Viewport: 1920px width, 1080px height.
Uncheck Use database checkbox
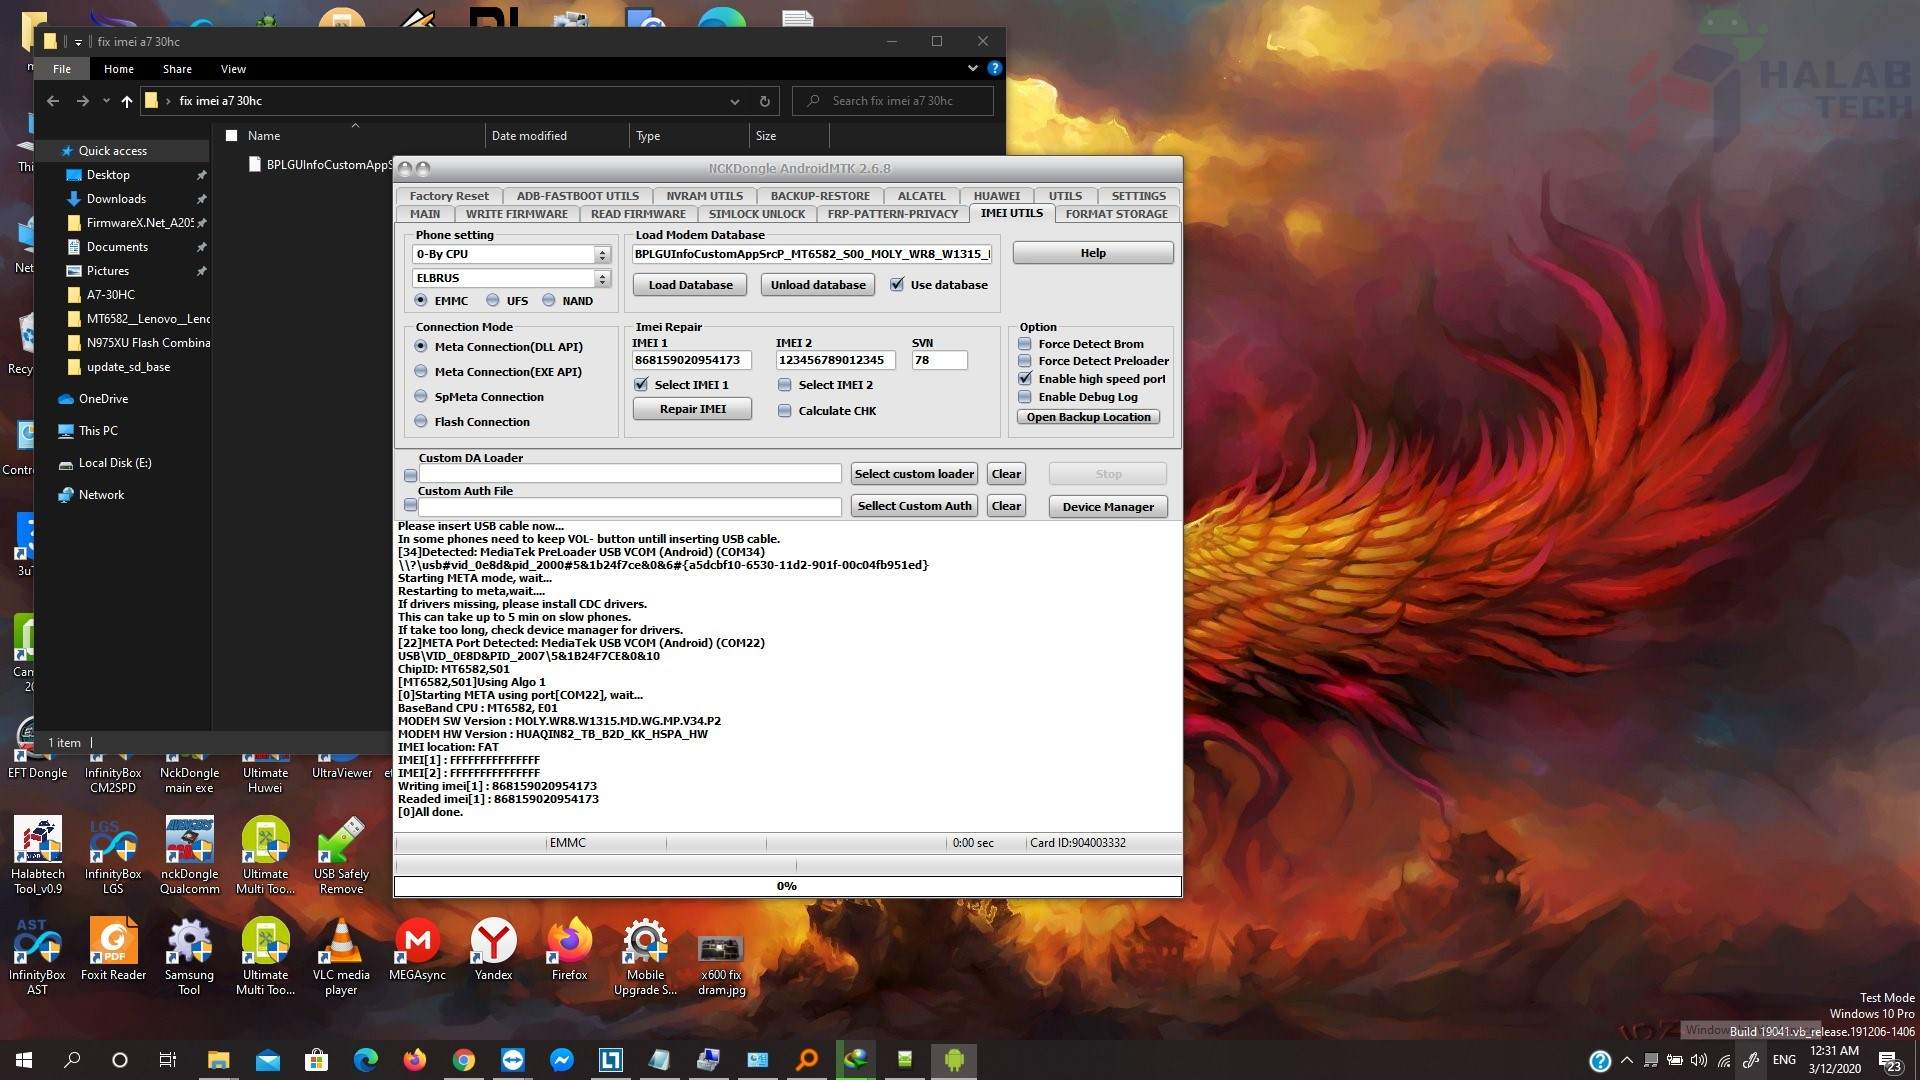pos(897,284)
